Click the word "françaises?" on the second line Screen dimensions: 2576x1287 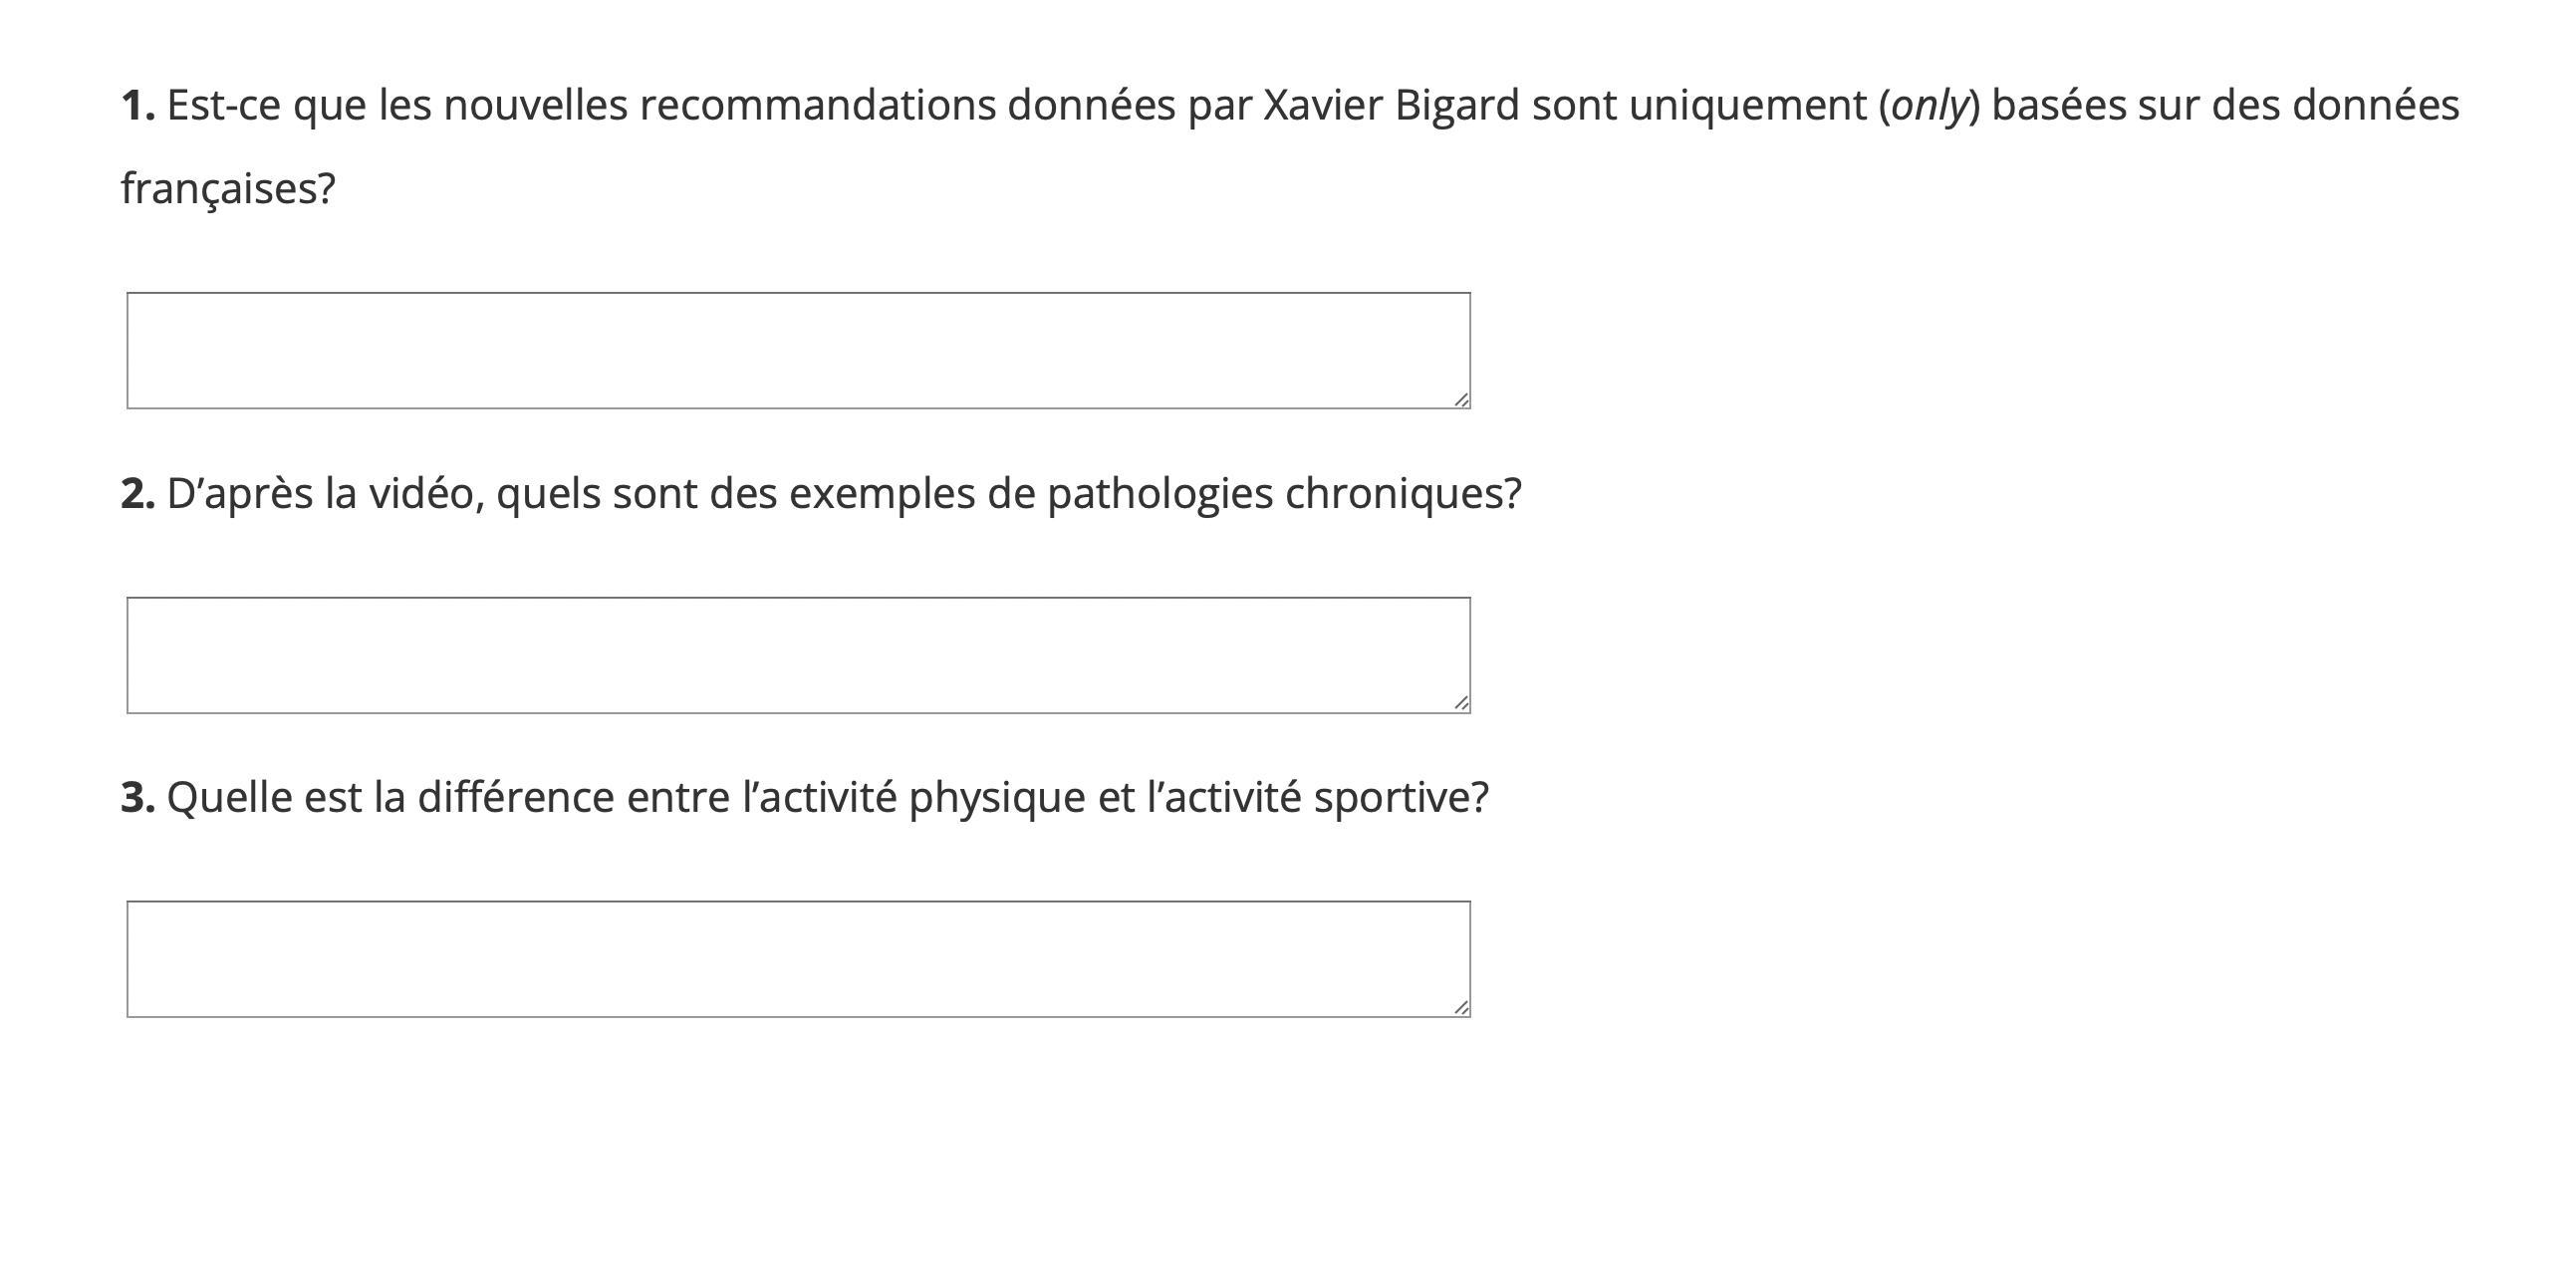(x=228, y=189)
